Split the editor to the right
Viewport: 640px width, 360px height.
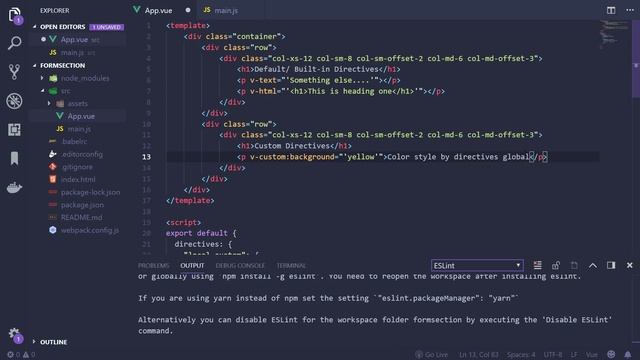click(x=611, y=10)
